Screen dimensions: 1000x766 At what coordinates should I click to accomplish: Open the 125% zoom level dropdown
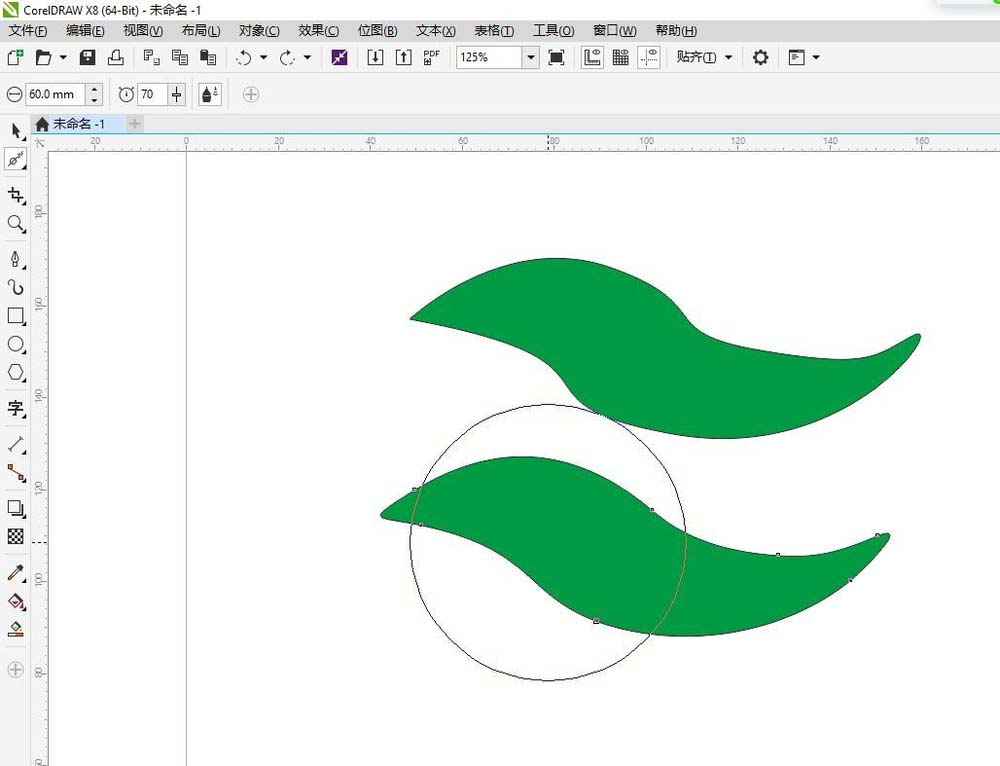point(531,57)
